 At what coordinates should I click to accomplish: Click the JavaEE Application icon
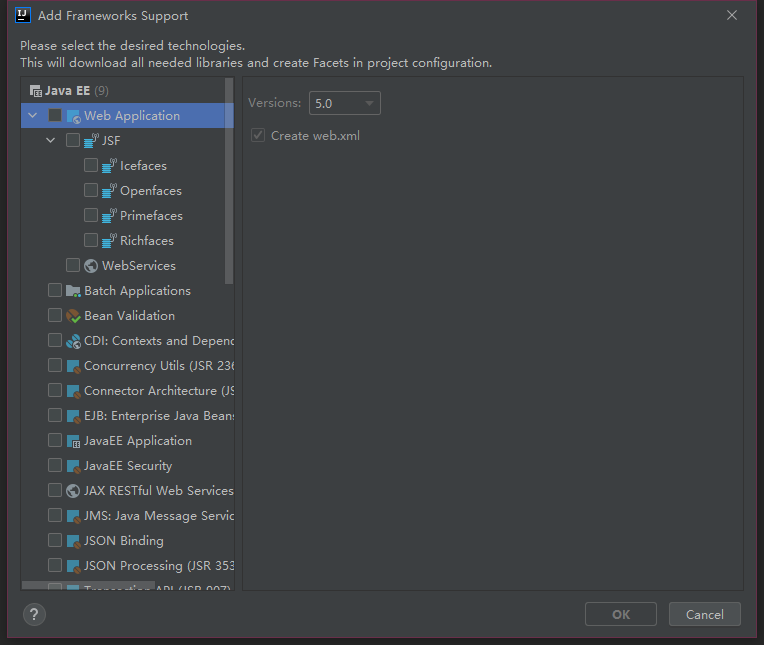(x=73, y=441)
